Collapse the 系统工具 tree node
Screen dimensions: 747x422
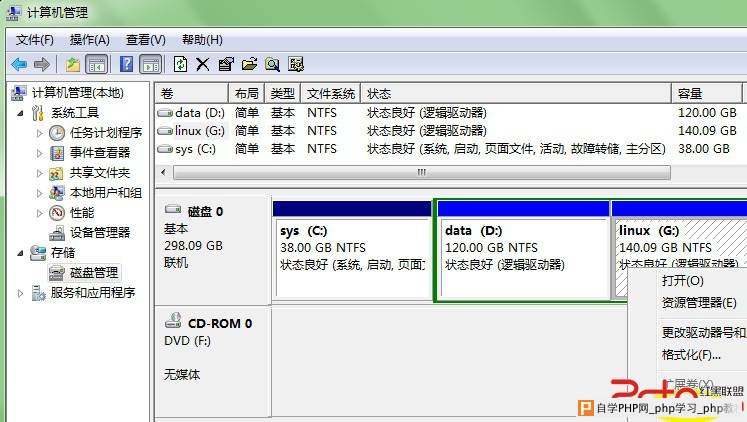point(20,113)
